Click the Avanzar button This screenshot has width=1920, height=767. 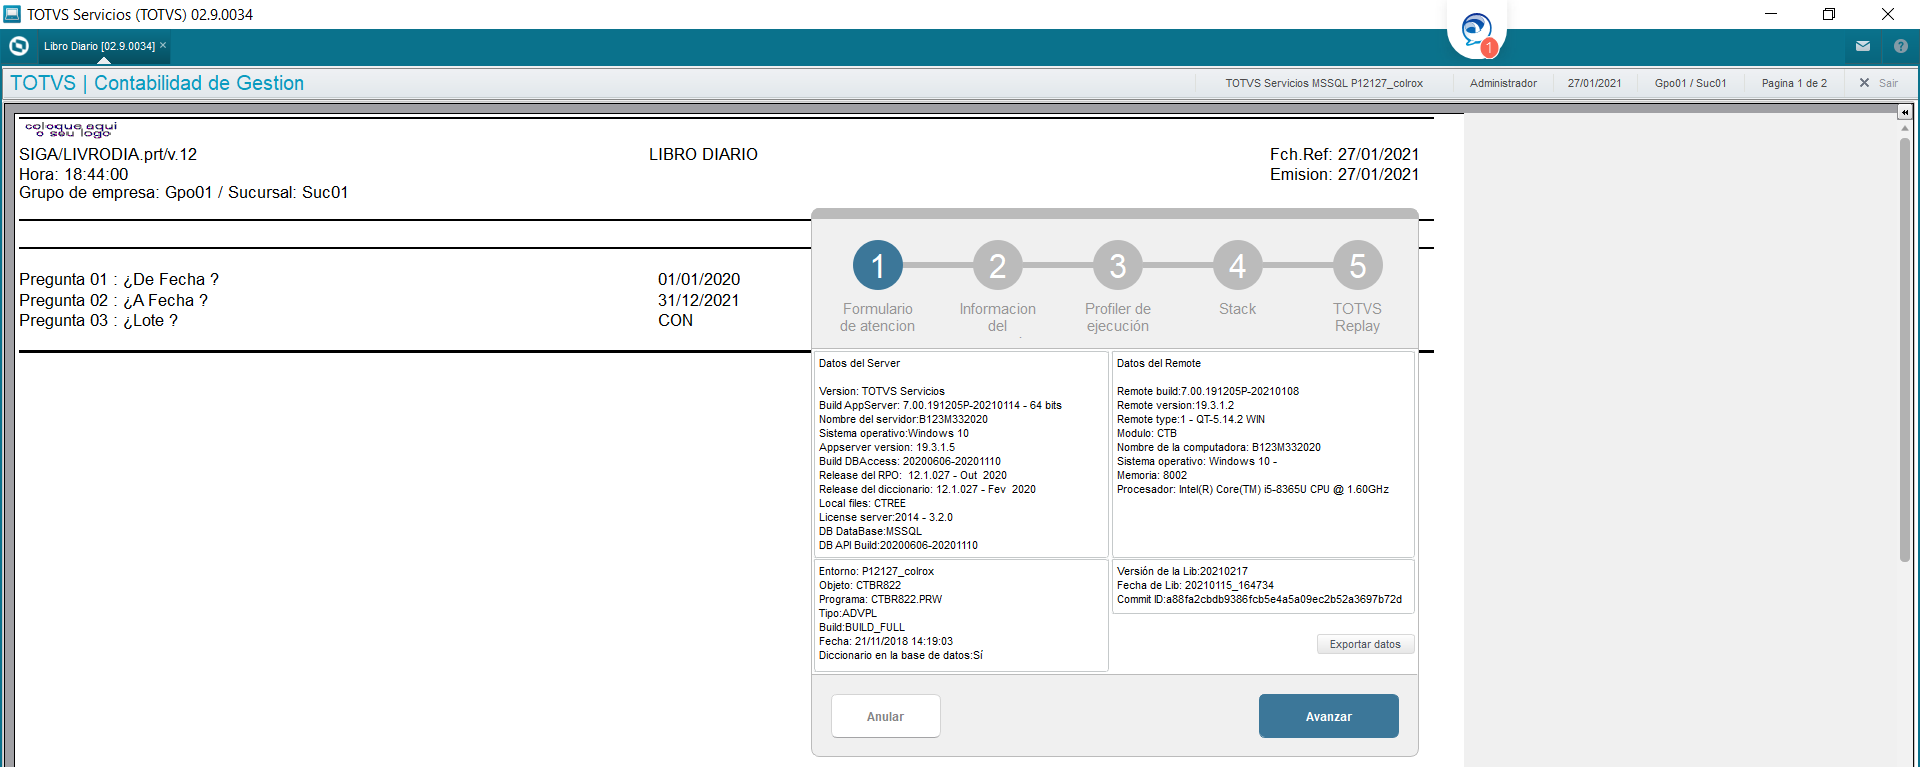pos(1328,716)
